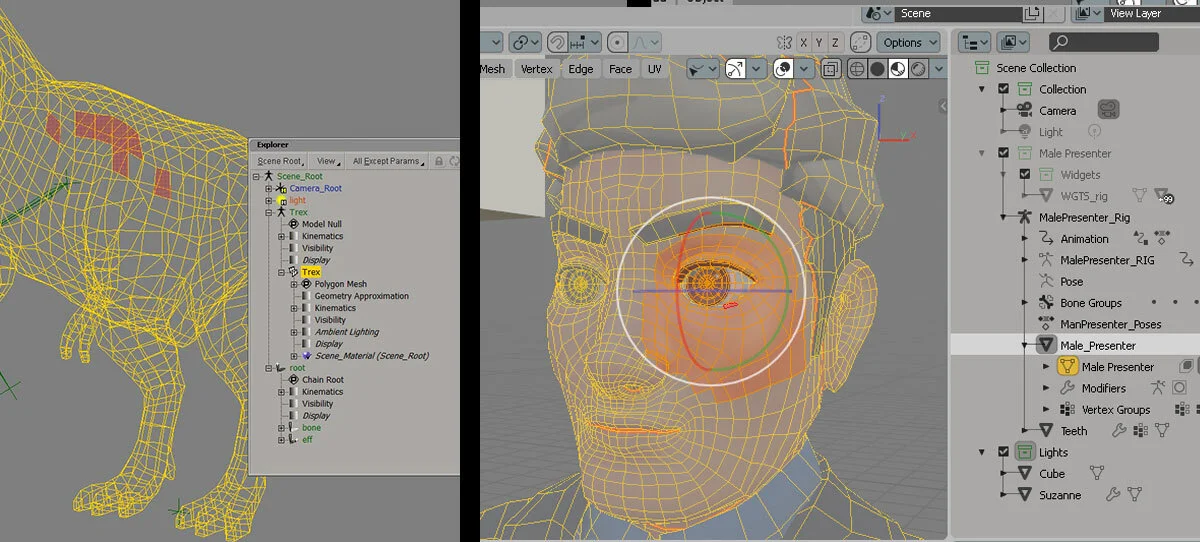
Task: Click wrench modifier icon beside Suzanne
Action: 1112,495
